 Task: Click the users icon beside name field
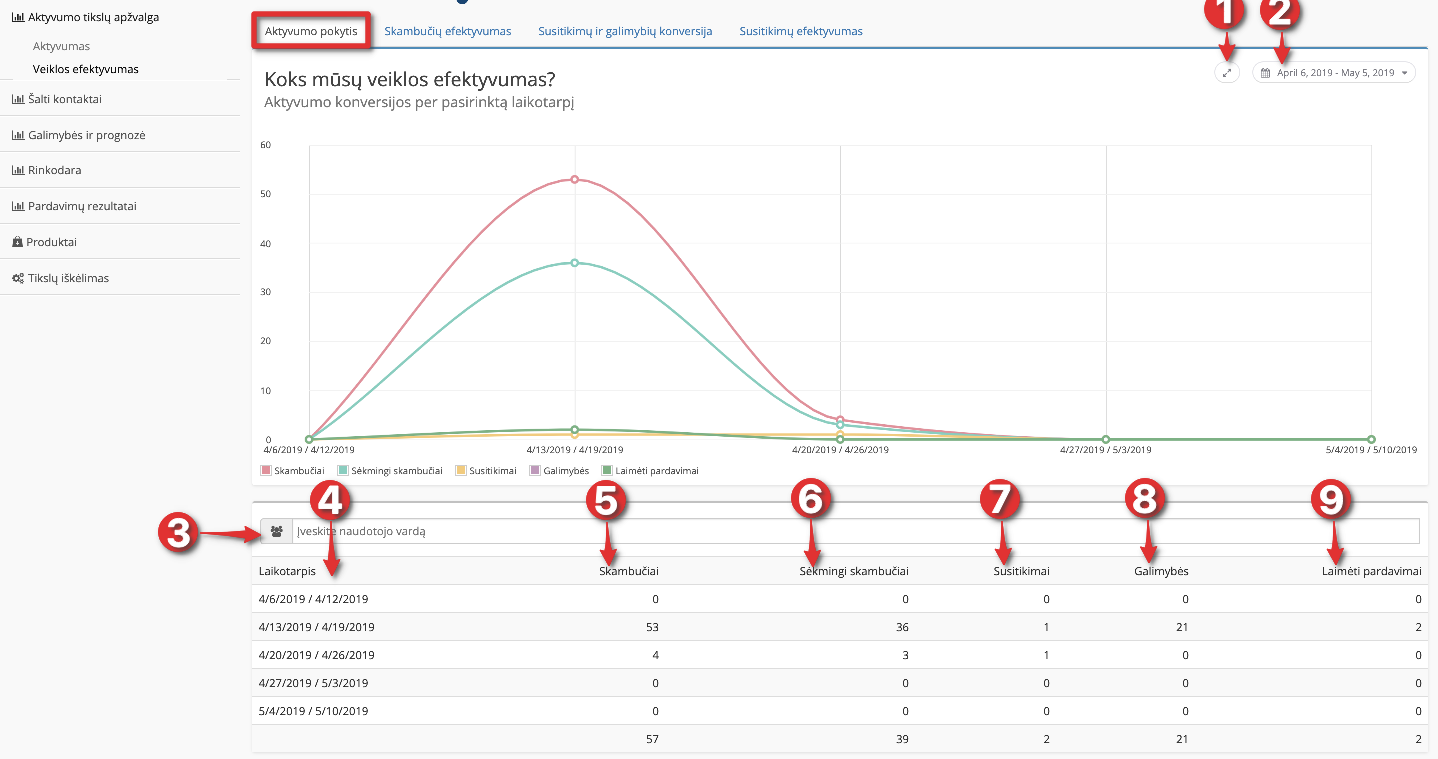click(276, 532)
